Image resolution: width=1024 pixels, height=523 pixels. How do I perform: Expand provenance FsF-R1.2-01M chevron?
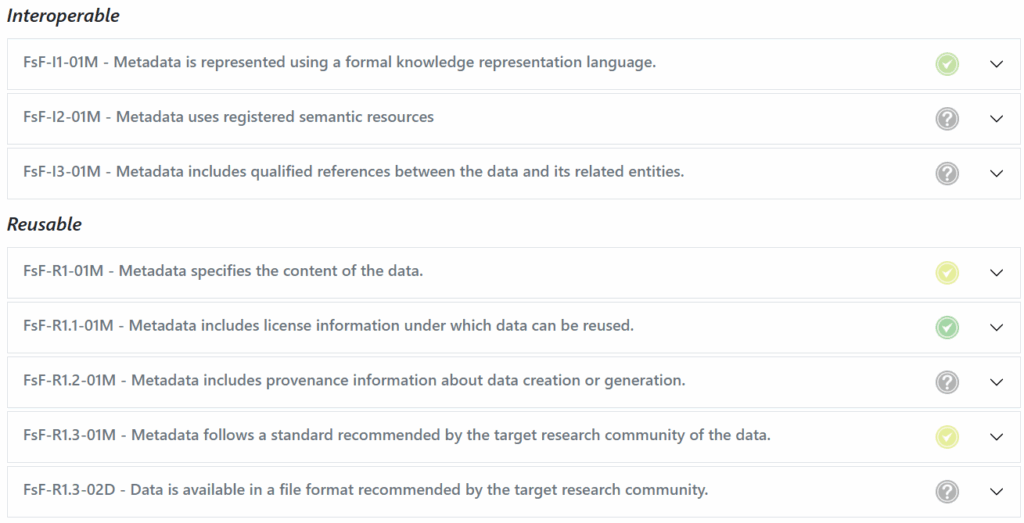coord(996,383)
